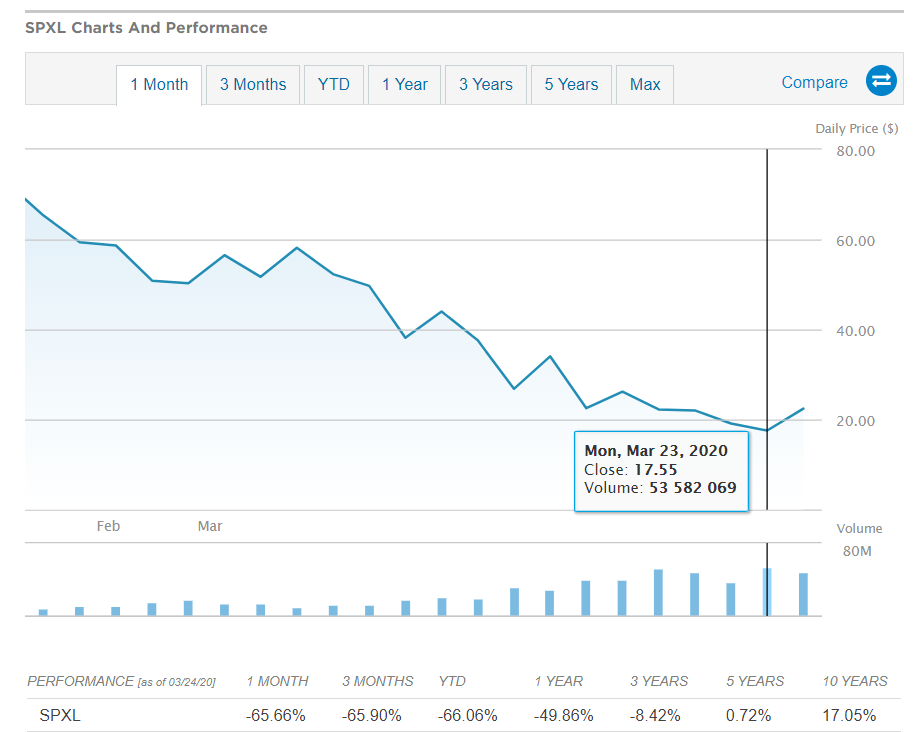The image size is (917, 732).
Task: Click the -65.66% performance value
Action: coord(277,716)
